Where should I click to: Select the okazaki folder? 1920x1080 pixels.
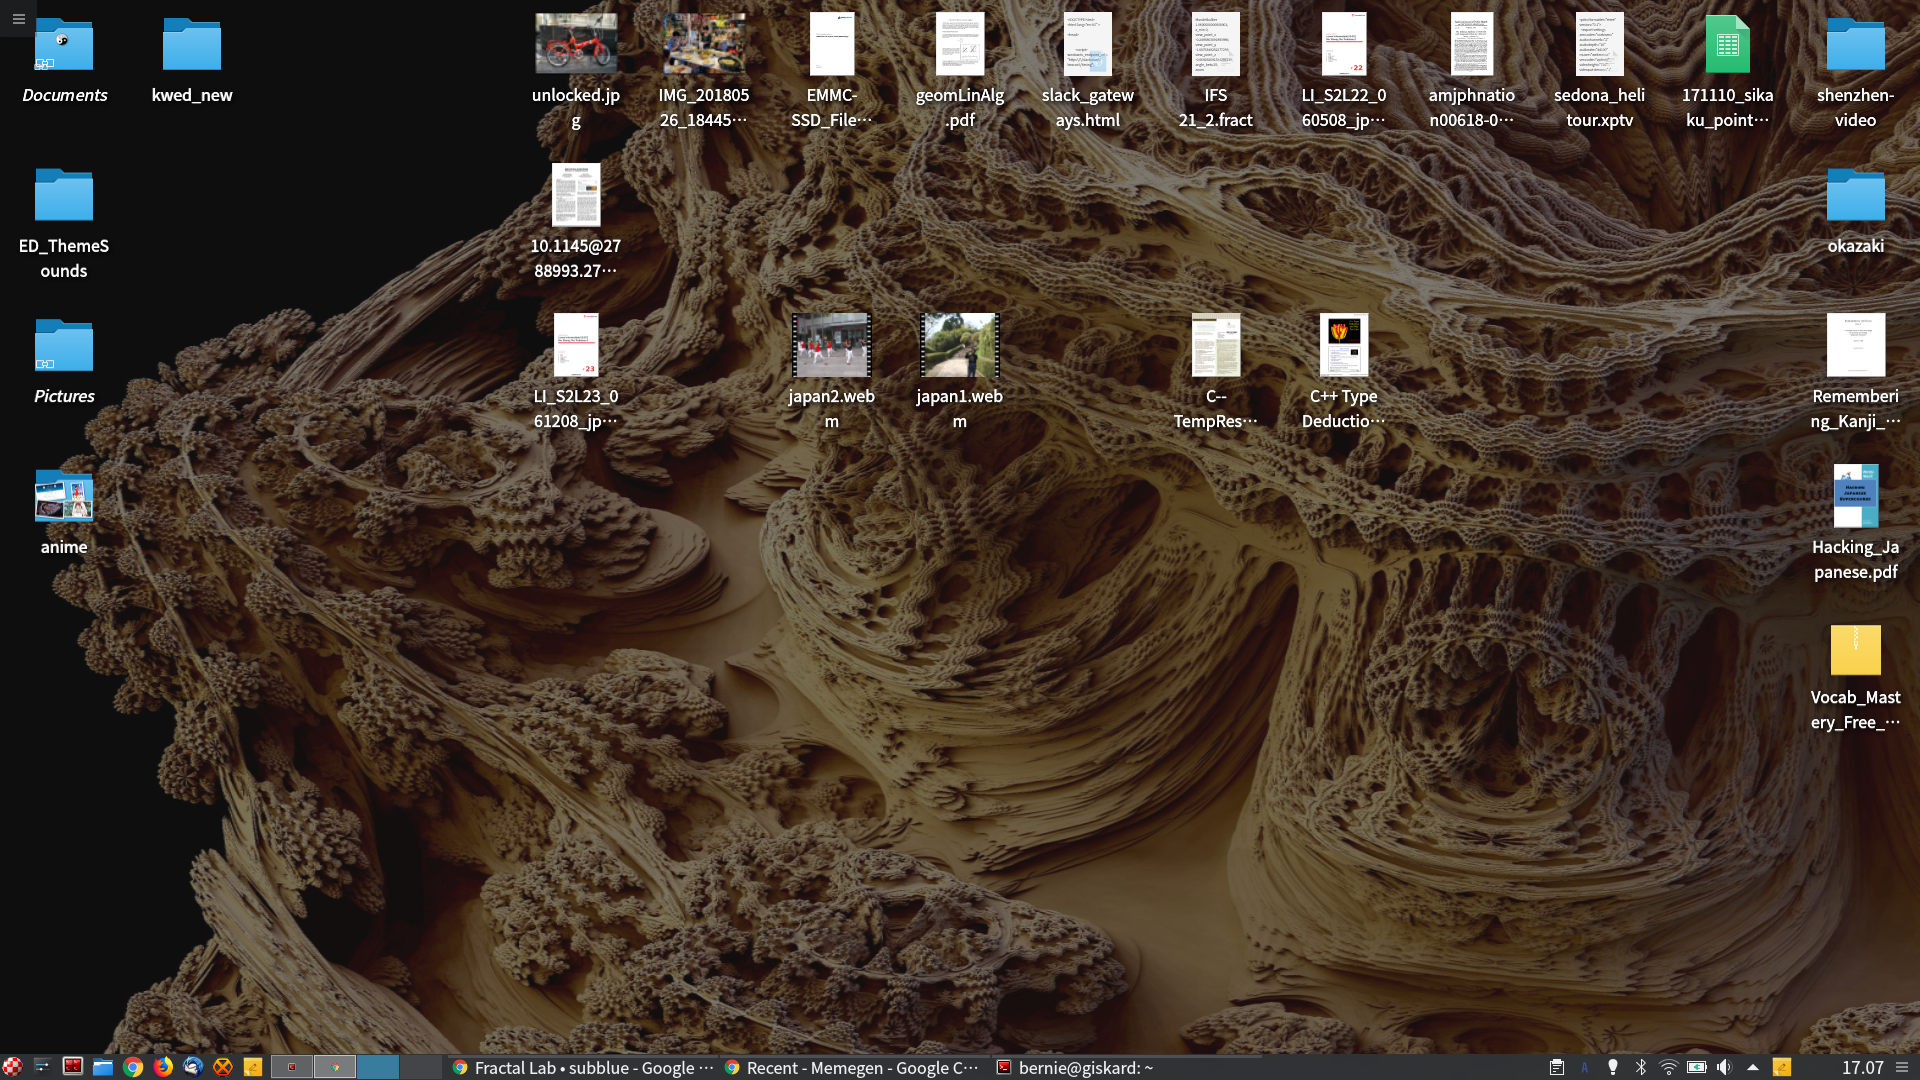1855,195
